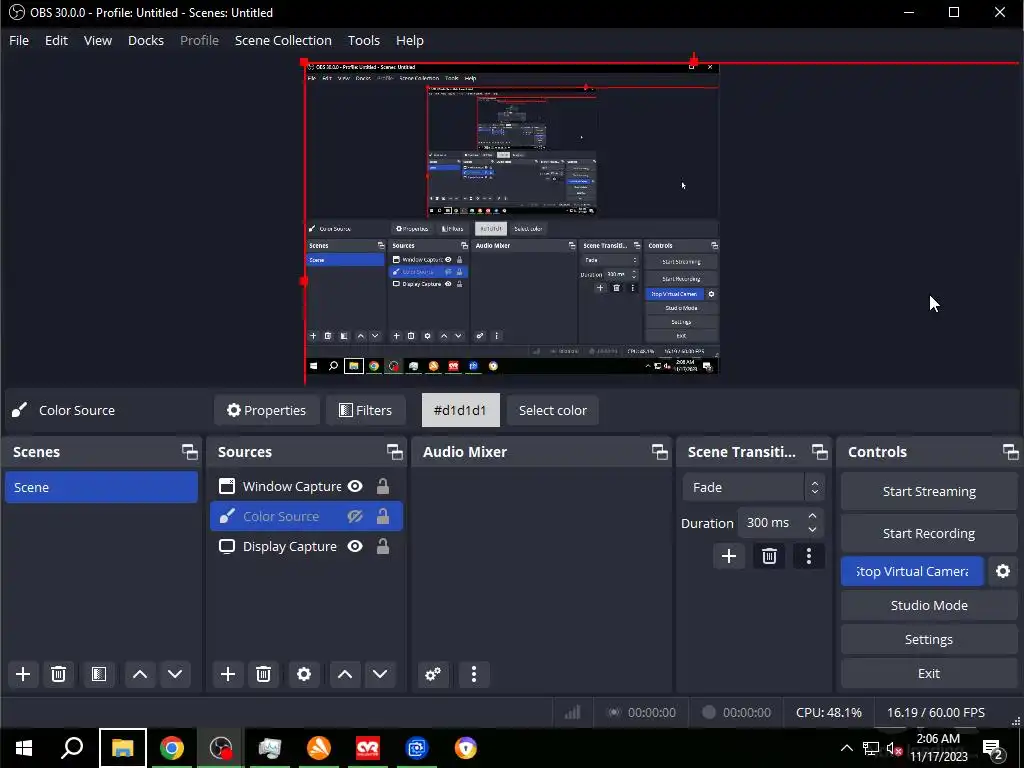Show hidden system tray icons chevron

click(846, 748)
